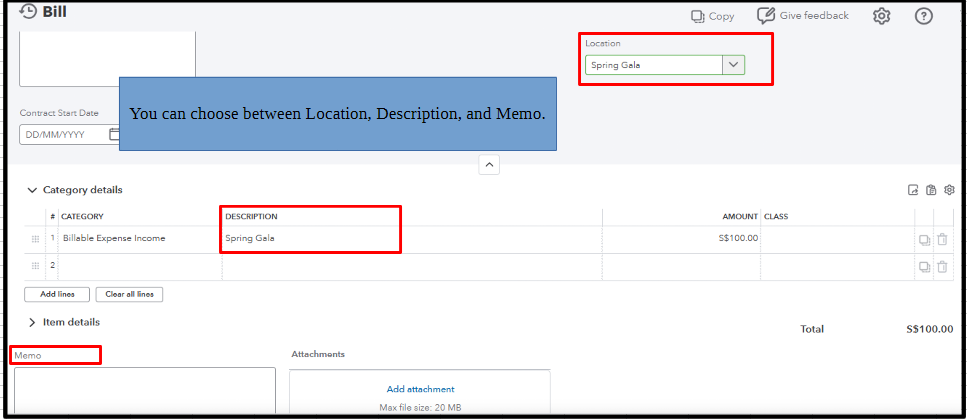Click the Add lines button
This screenshot has height=419, width=967.
55,294
